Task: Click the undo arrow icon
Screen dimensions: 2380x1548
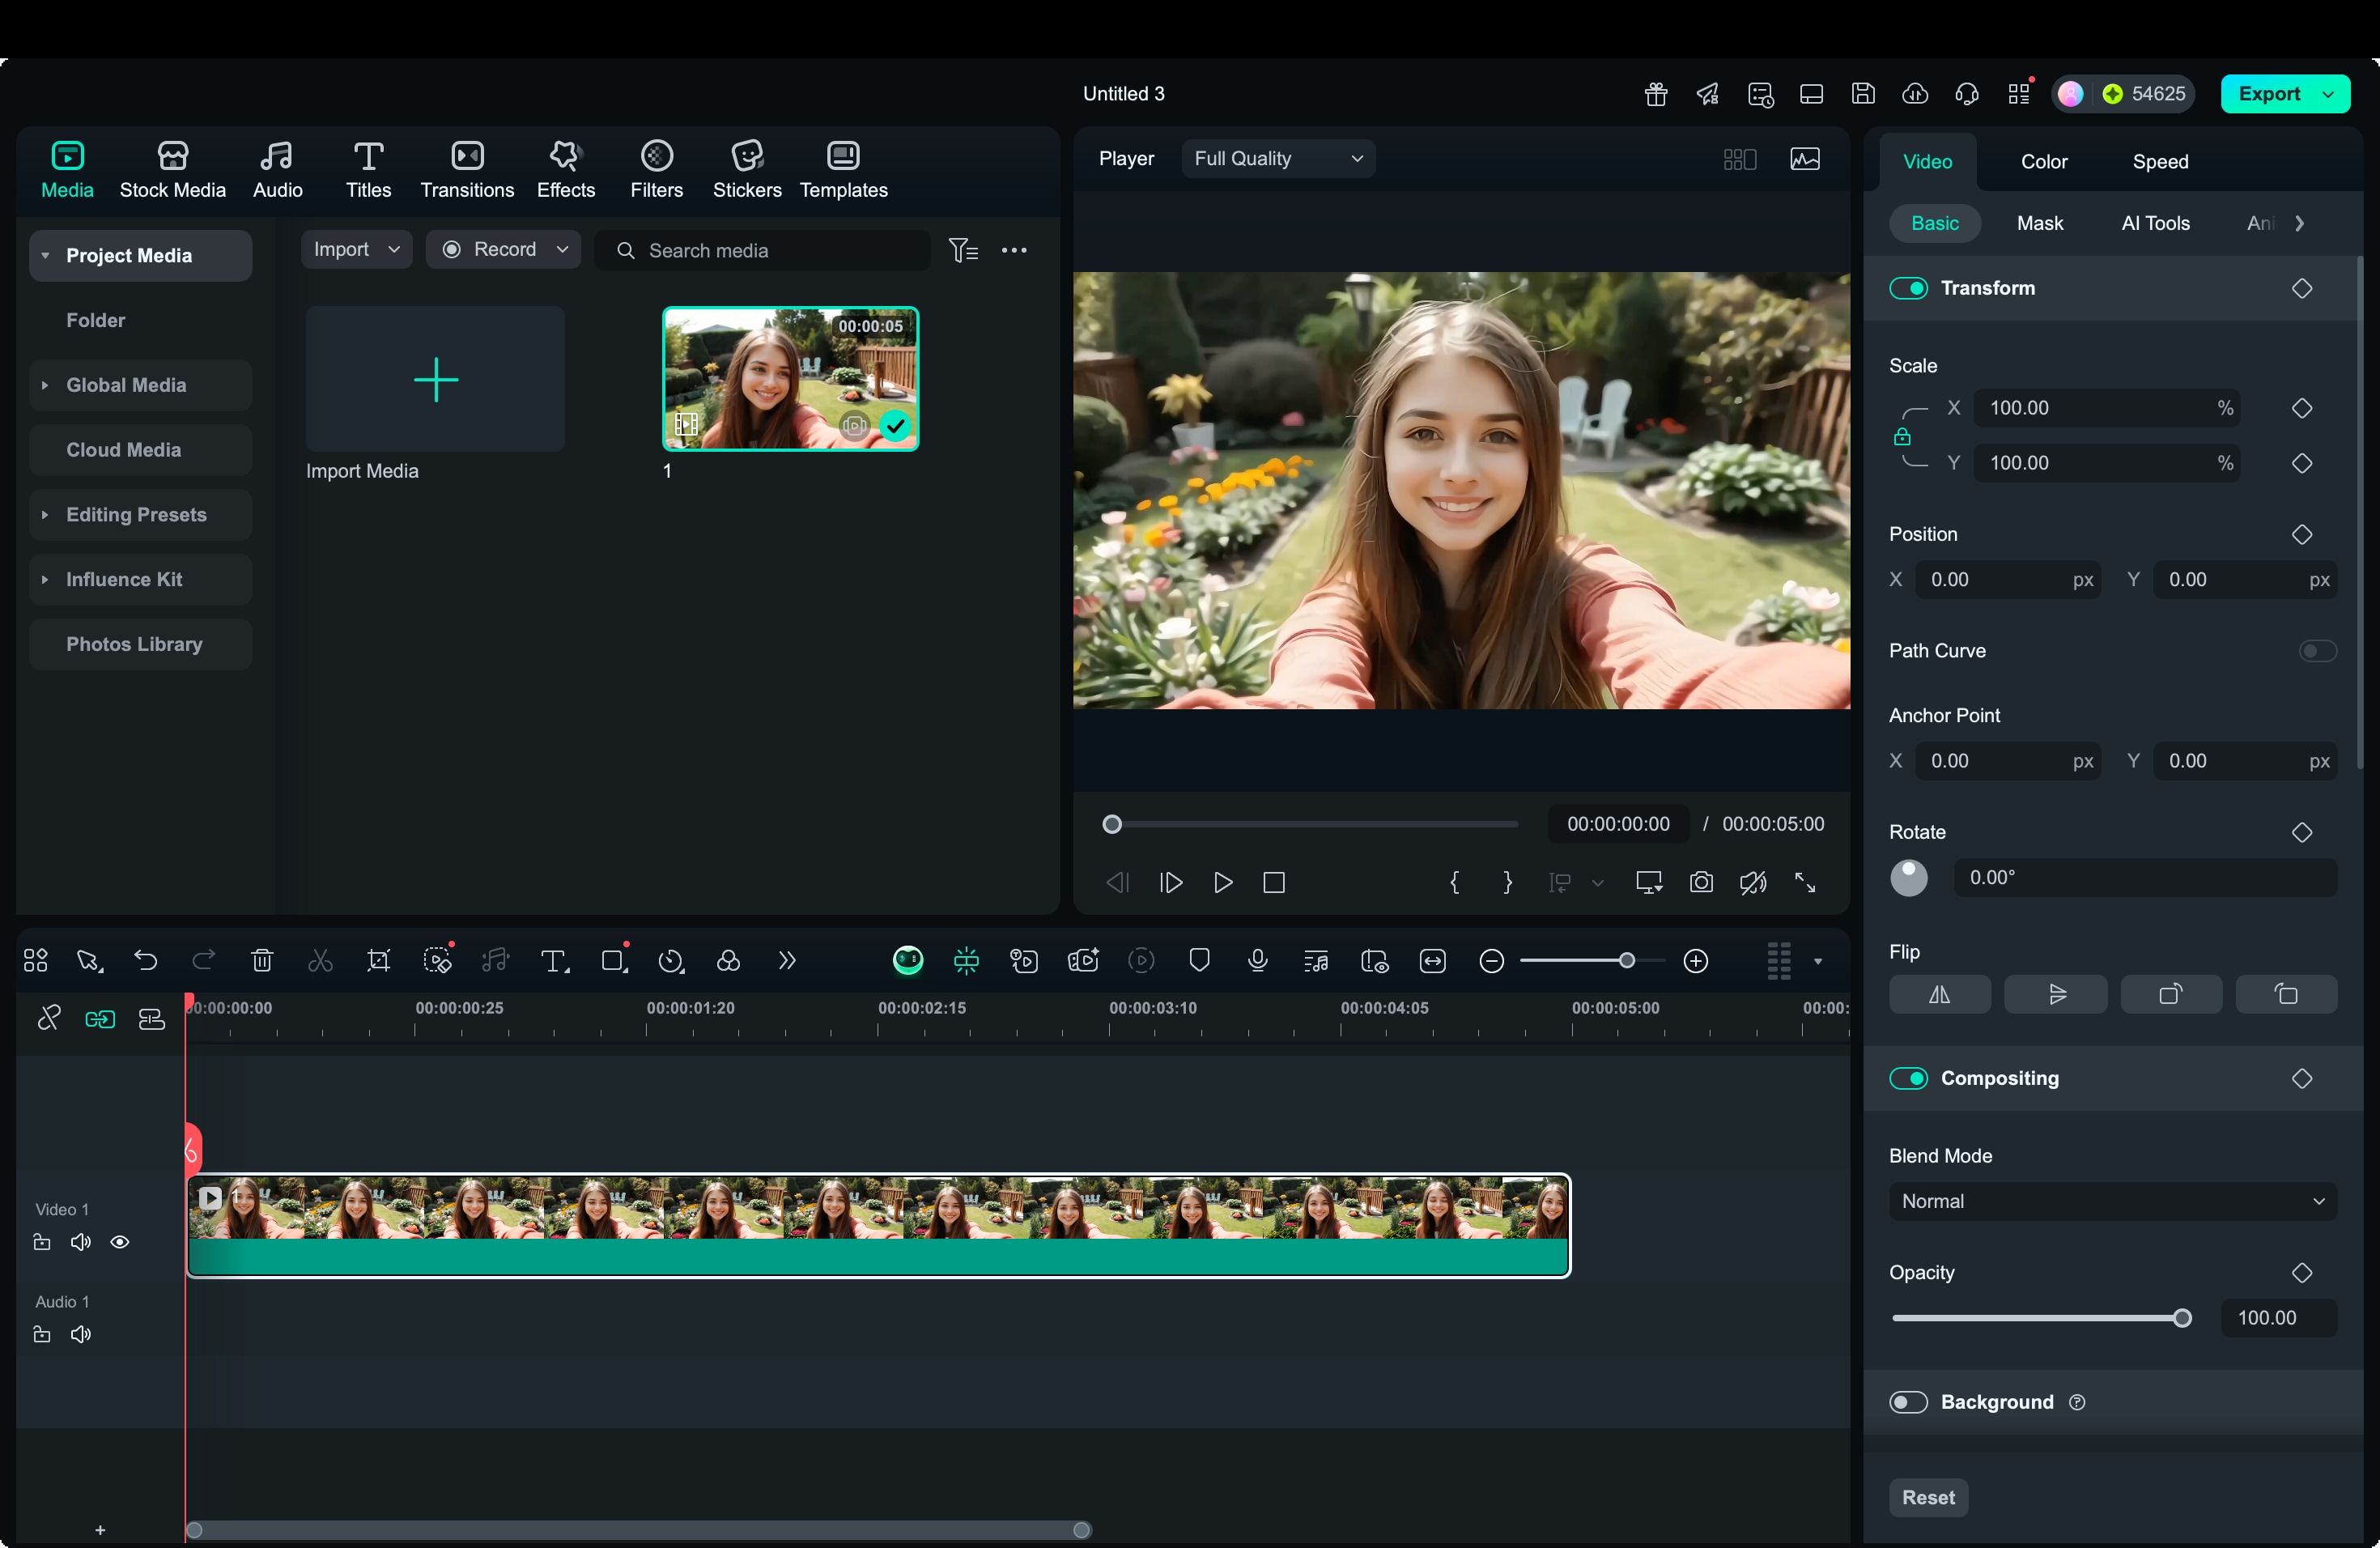Action: 146,961
